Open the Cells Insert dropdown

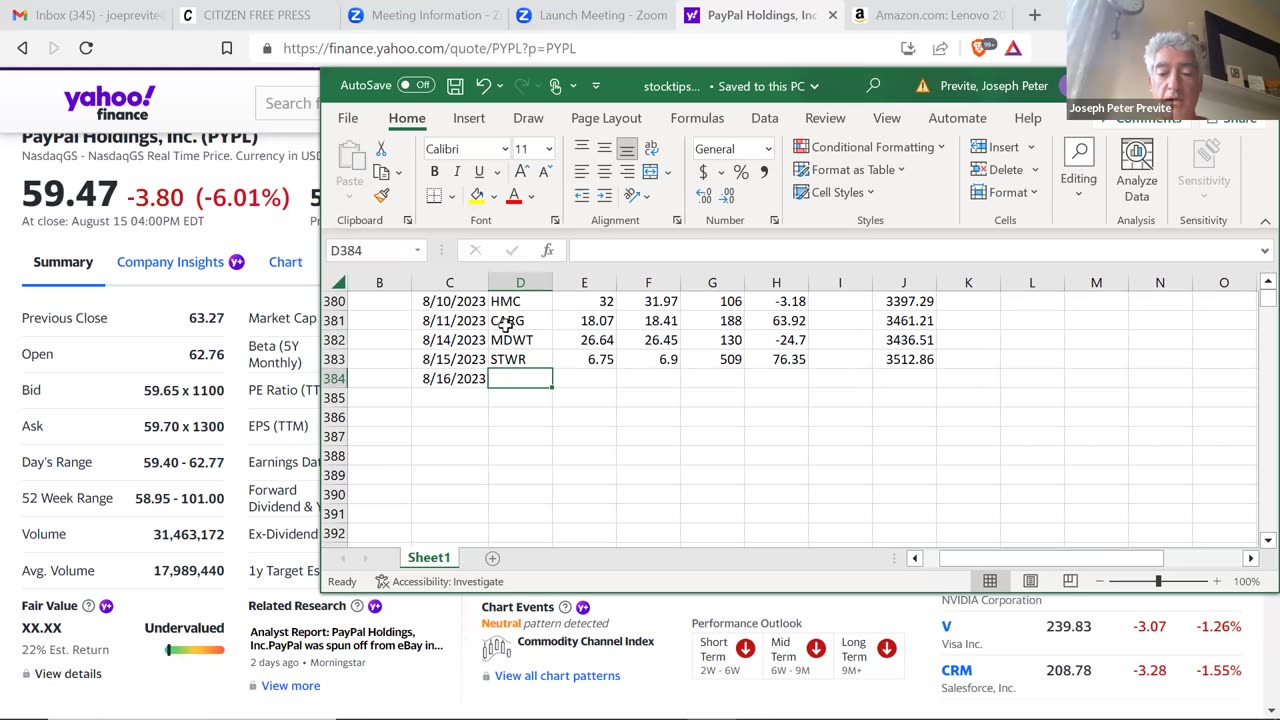pyautogui.click(x=1003, y=147)
